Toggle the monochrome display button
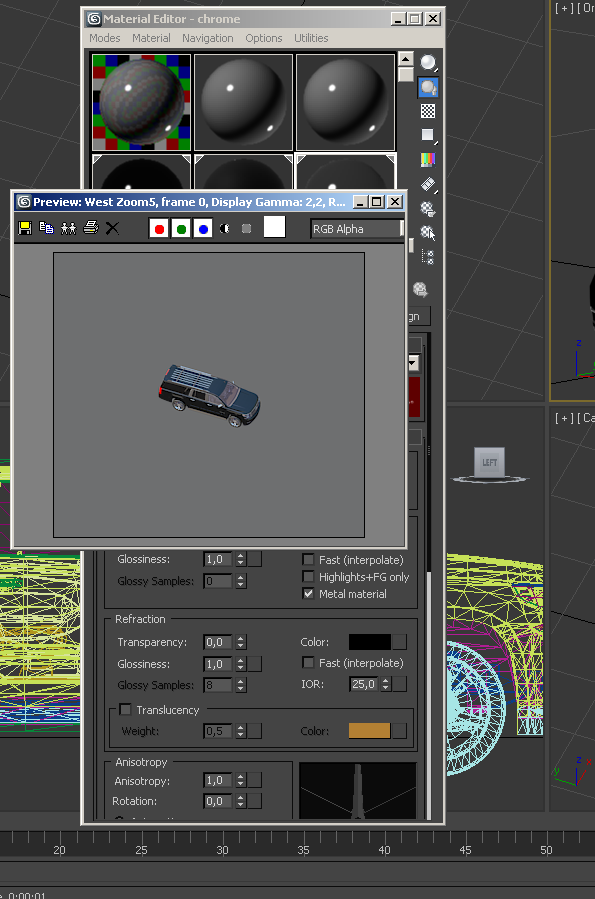The image size is (595, 899). pyautogui.click(x=246, y=229)
